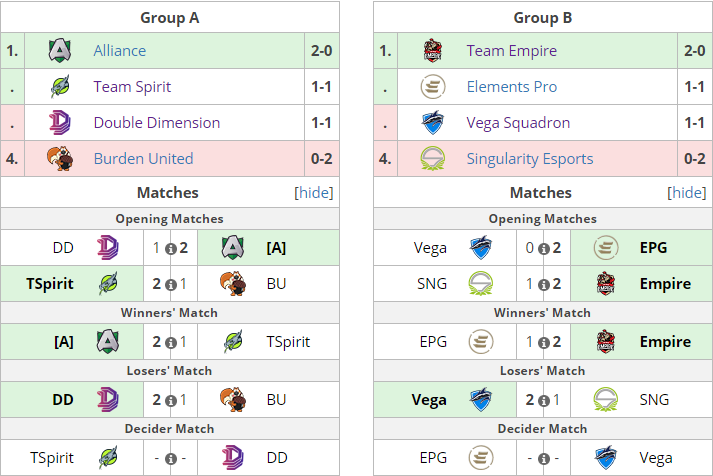Click the Double Dimension logo in standings
The width and height of the screenshot is (713, 476).
tap(60, 123)
